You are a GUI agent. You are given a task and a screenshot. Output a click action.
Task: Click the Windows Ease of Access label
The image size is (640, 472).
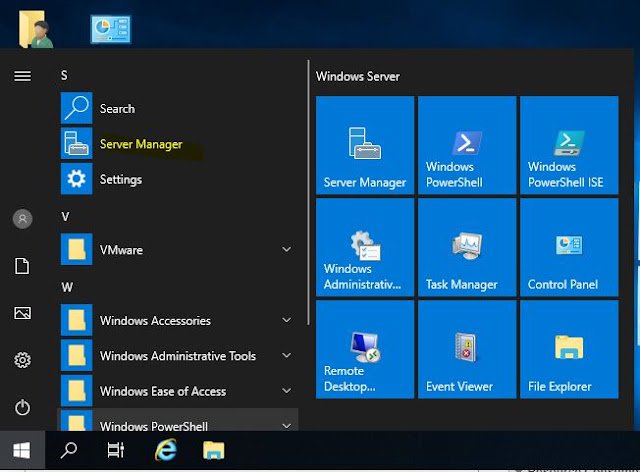point(163,391)
